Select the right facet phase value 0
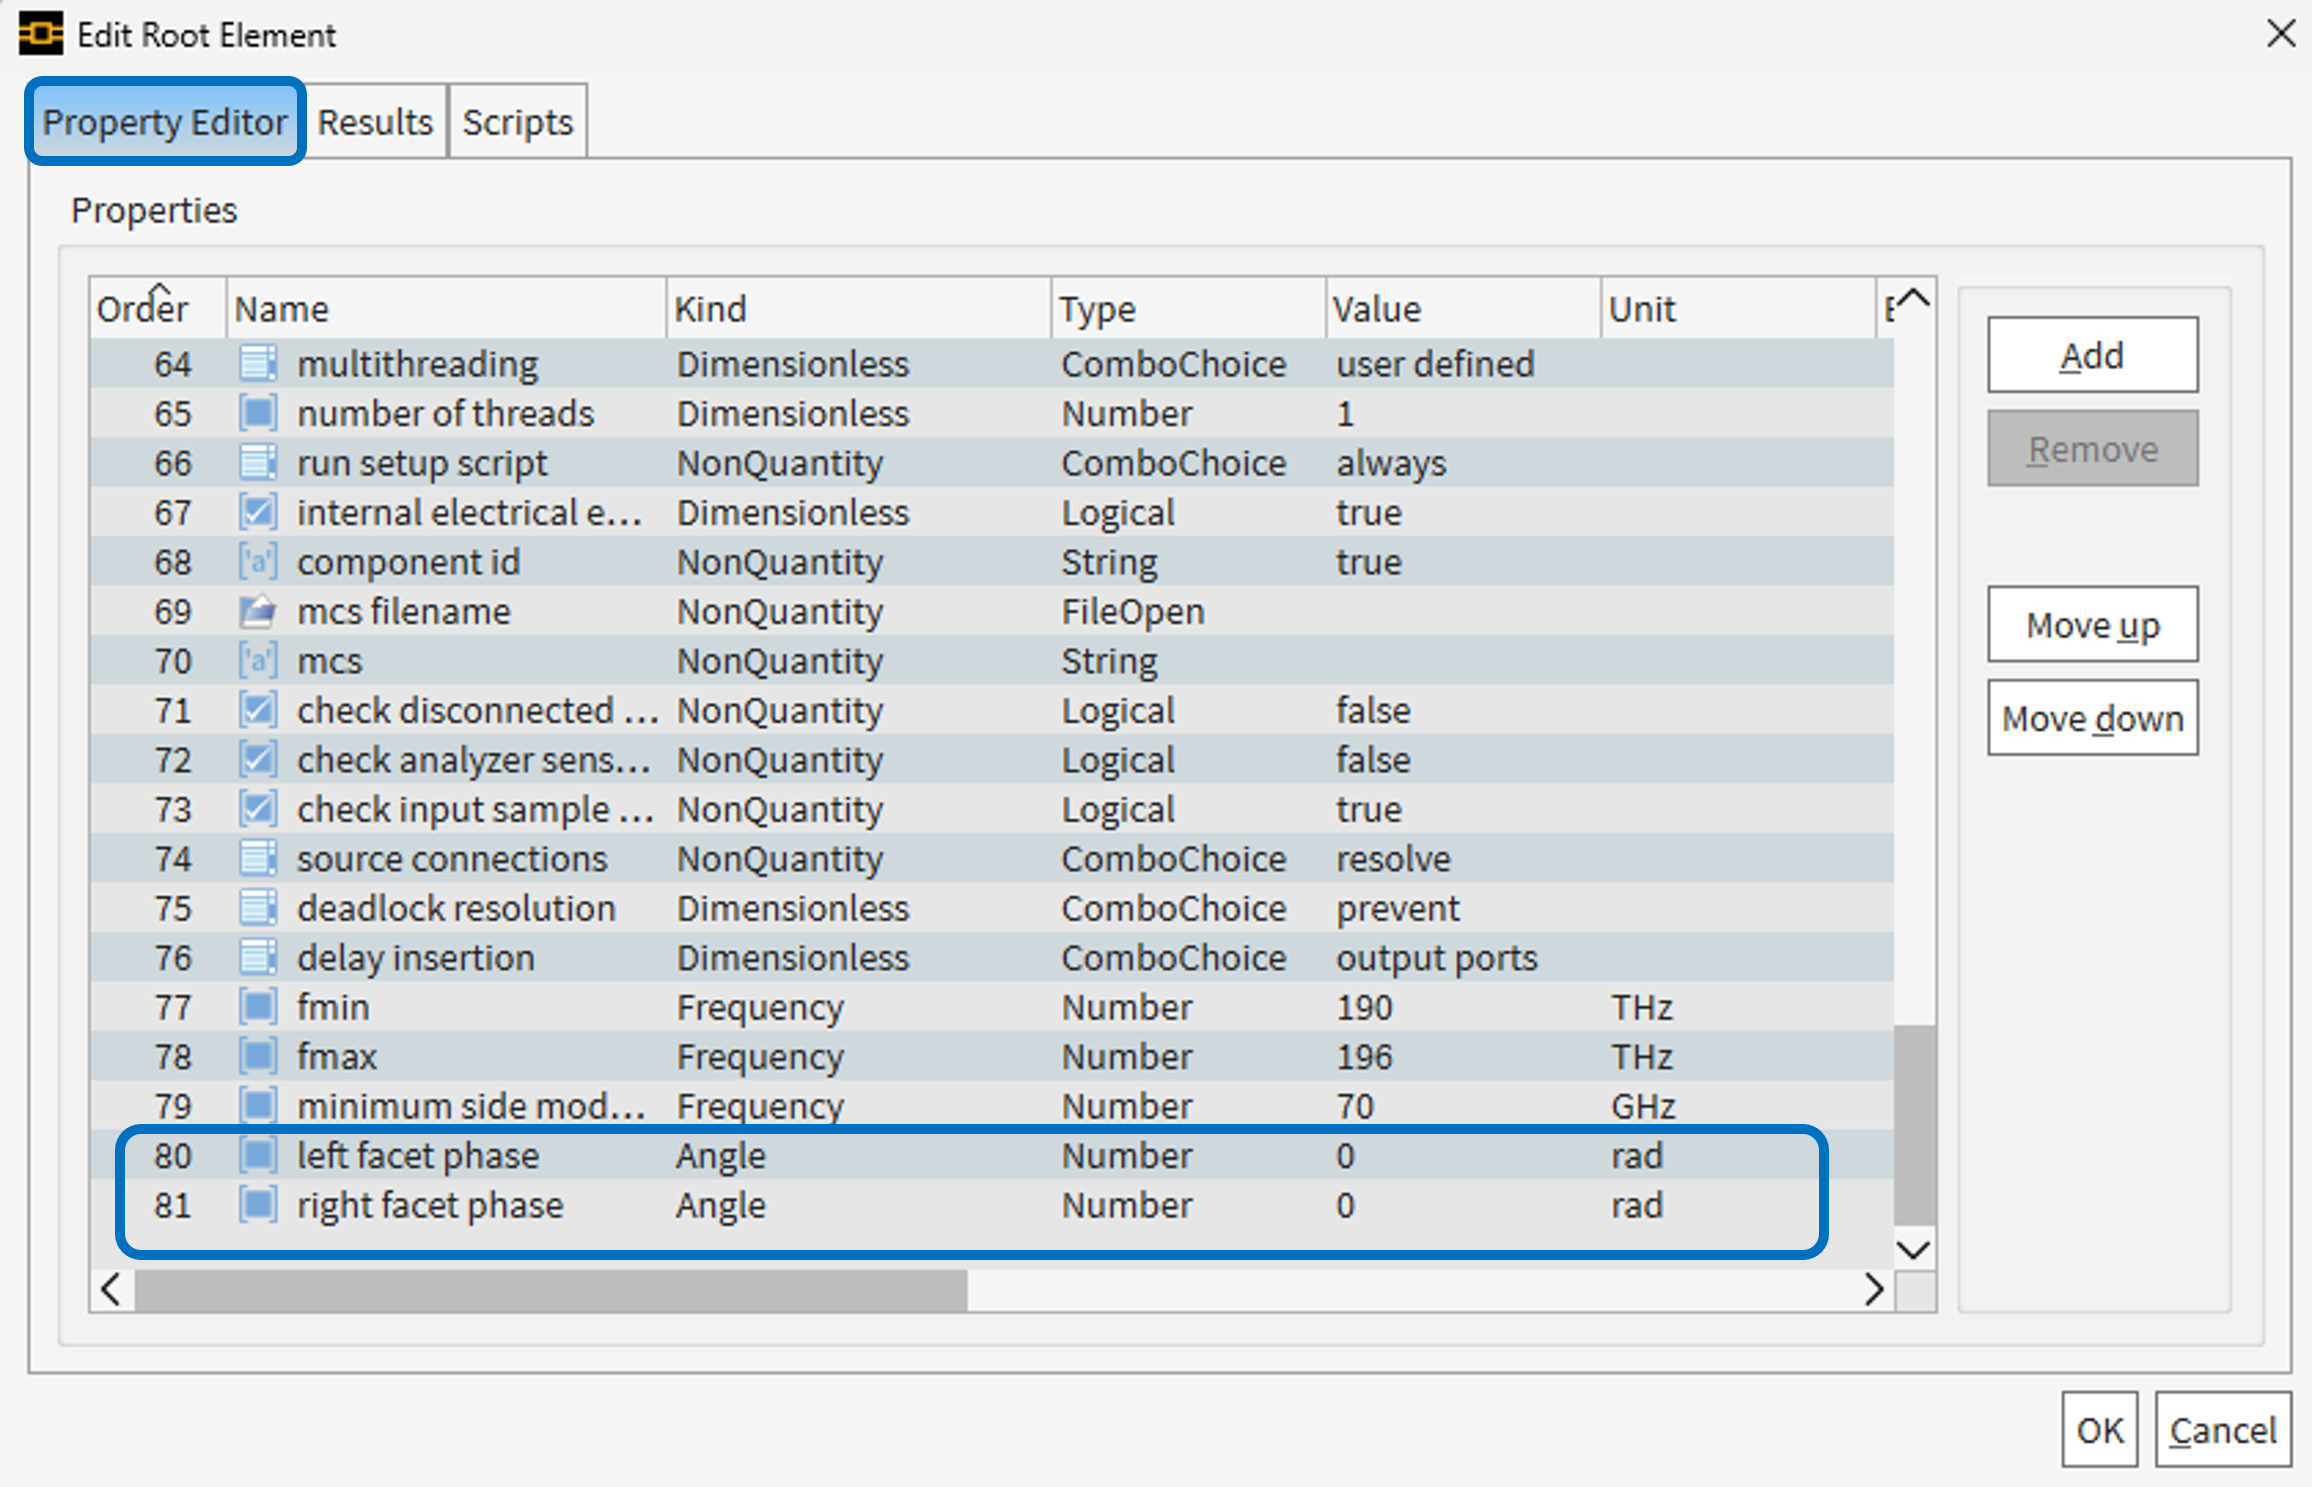 point(1345,1205)
